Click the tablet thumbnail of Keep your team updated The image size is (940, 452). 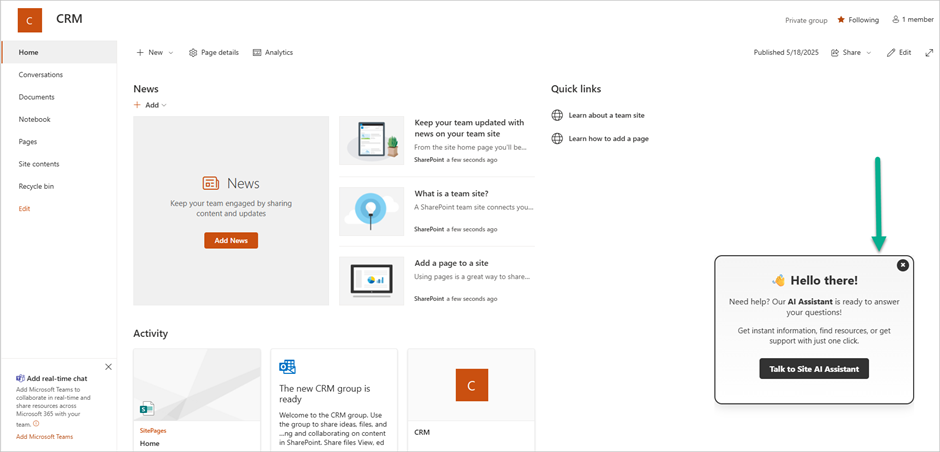(372, 141)
